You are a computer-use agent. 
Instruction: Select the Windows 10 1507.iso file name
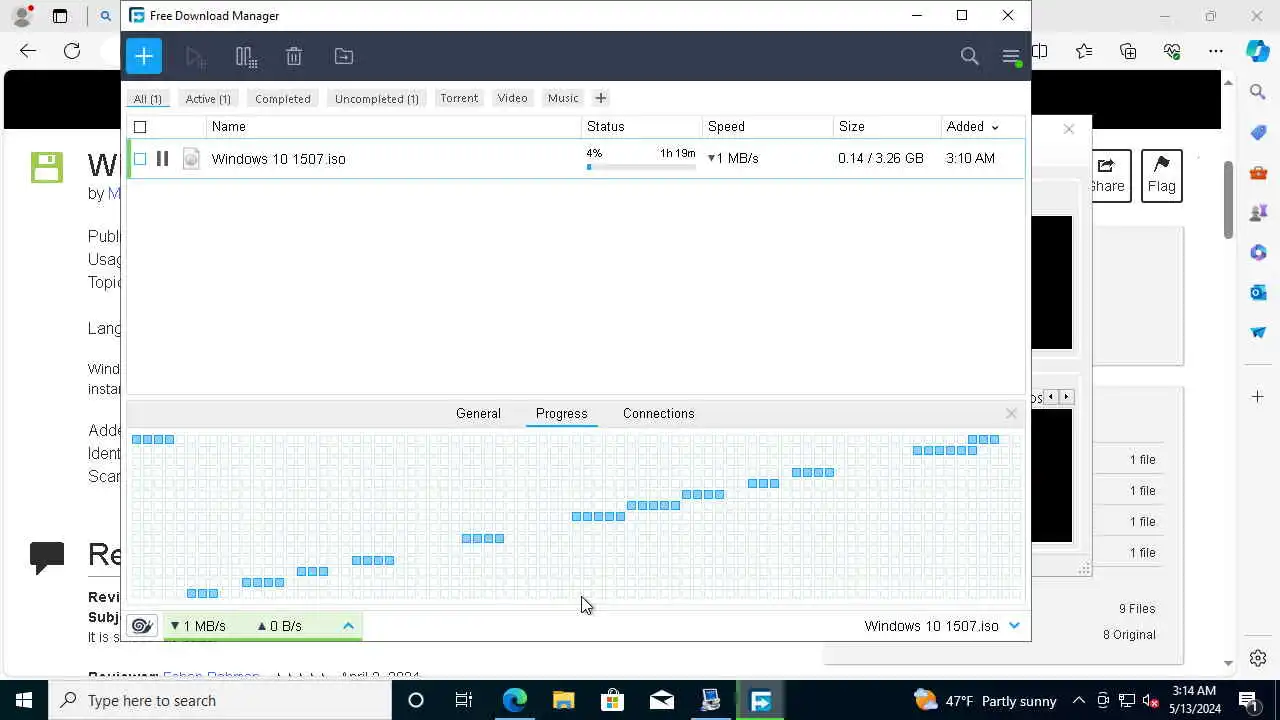coord(278,159)
